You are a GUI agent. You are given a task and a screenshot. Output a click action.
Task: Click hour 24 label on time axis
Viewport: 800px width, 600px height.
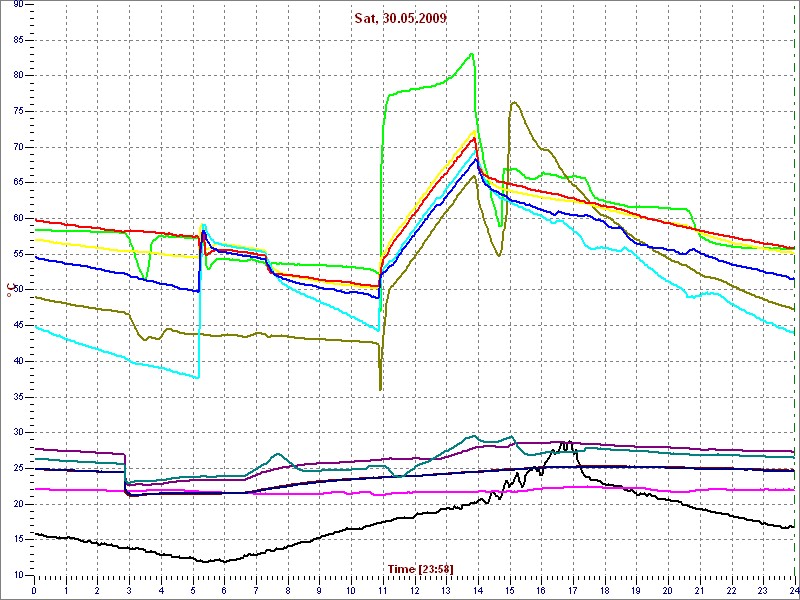tap(793, 591)
